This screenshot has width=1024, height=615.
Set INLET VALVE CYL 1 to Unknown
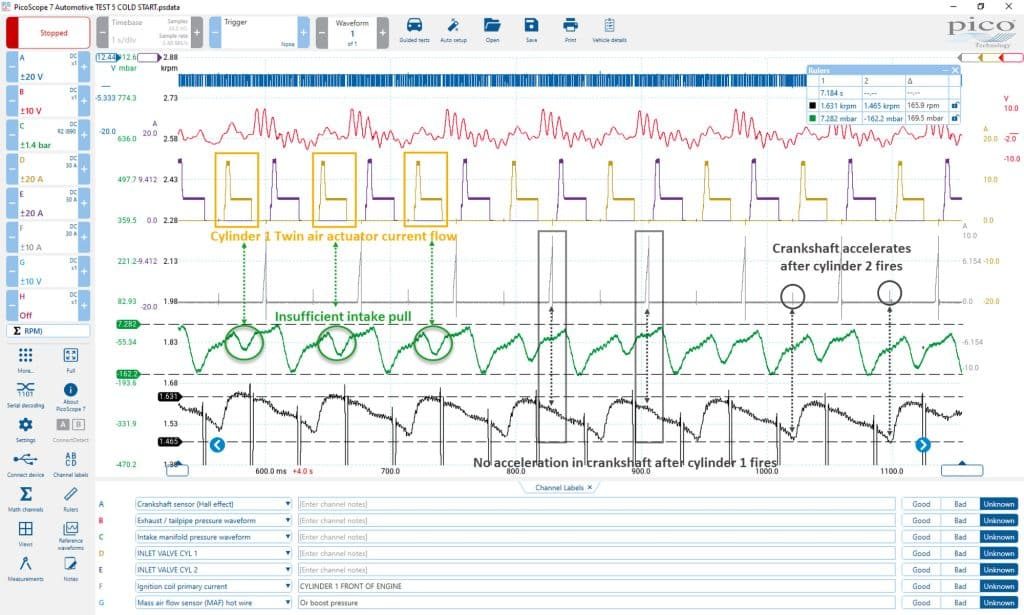999,553
